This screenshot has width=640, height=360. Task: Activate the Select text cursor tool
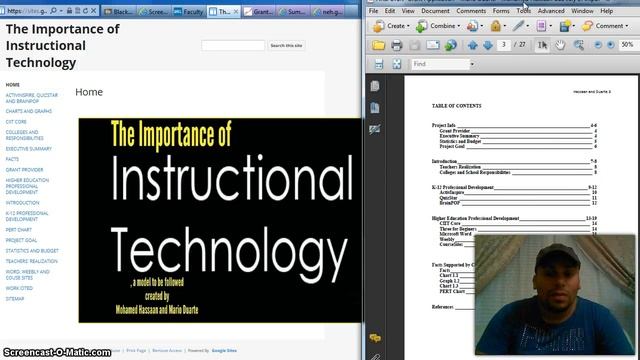click(x=542, y=45)
